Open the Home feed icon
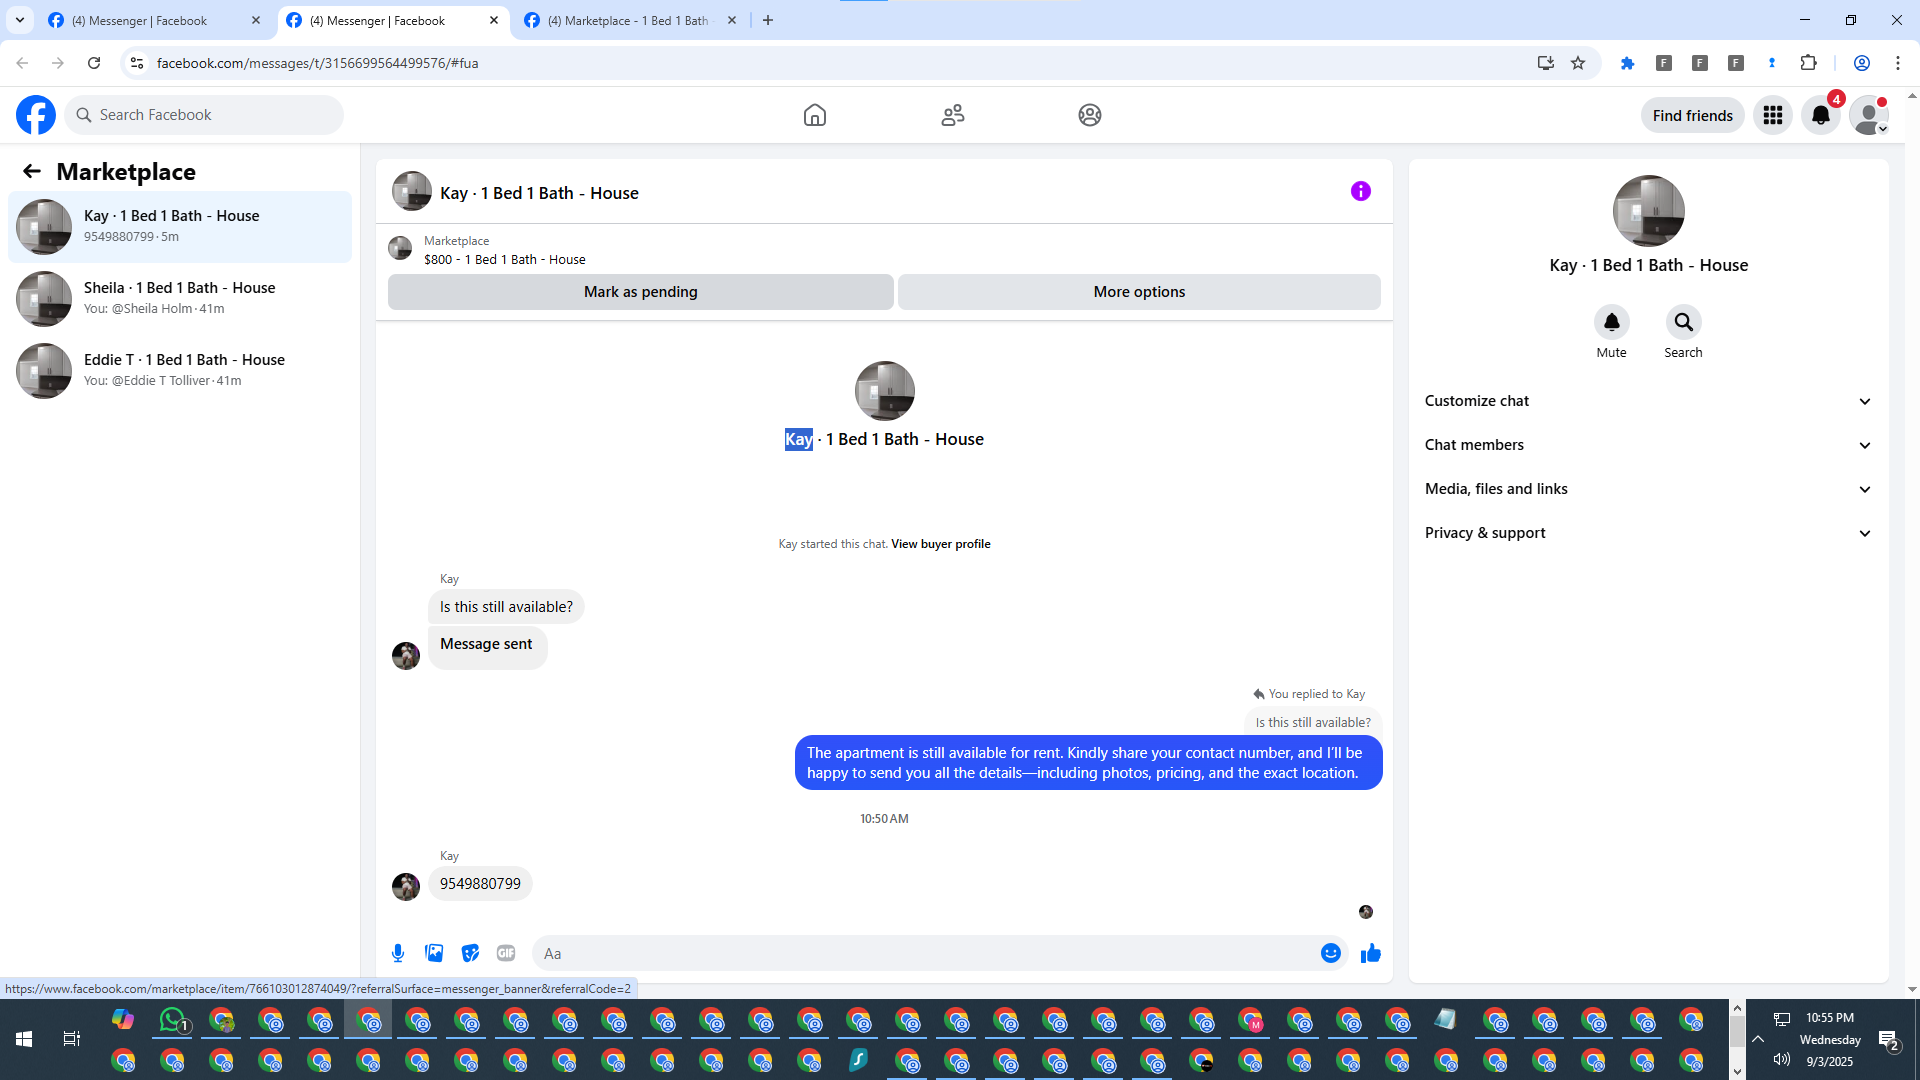1920x1080 pixels. click(x=815, y=115)
